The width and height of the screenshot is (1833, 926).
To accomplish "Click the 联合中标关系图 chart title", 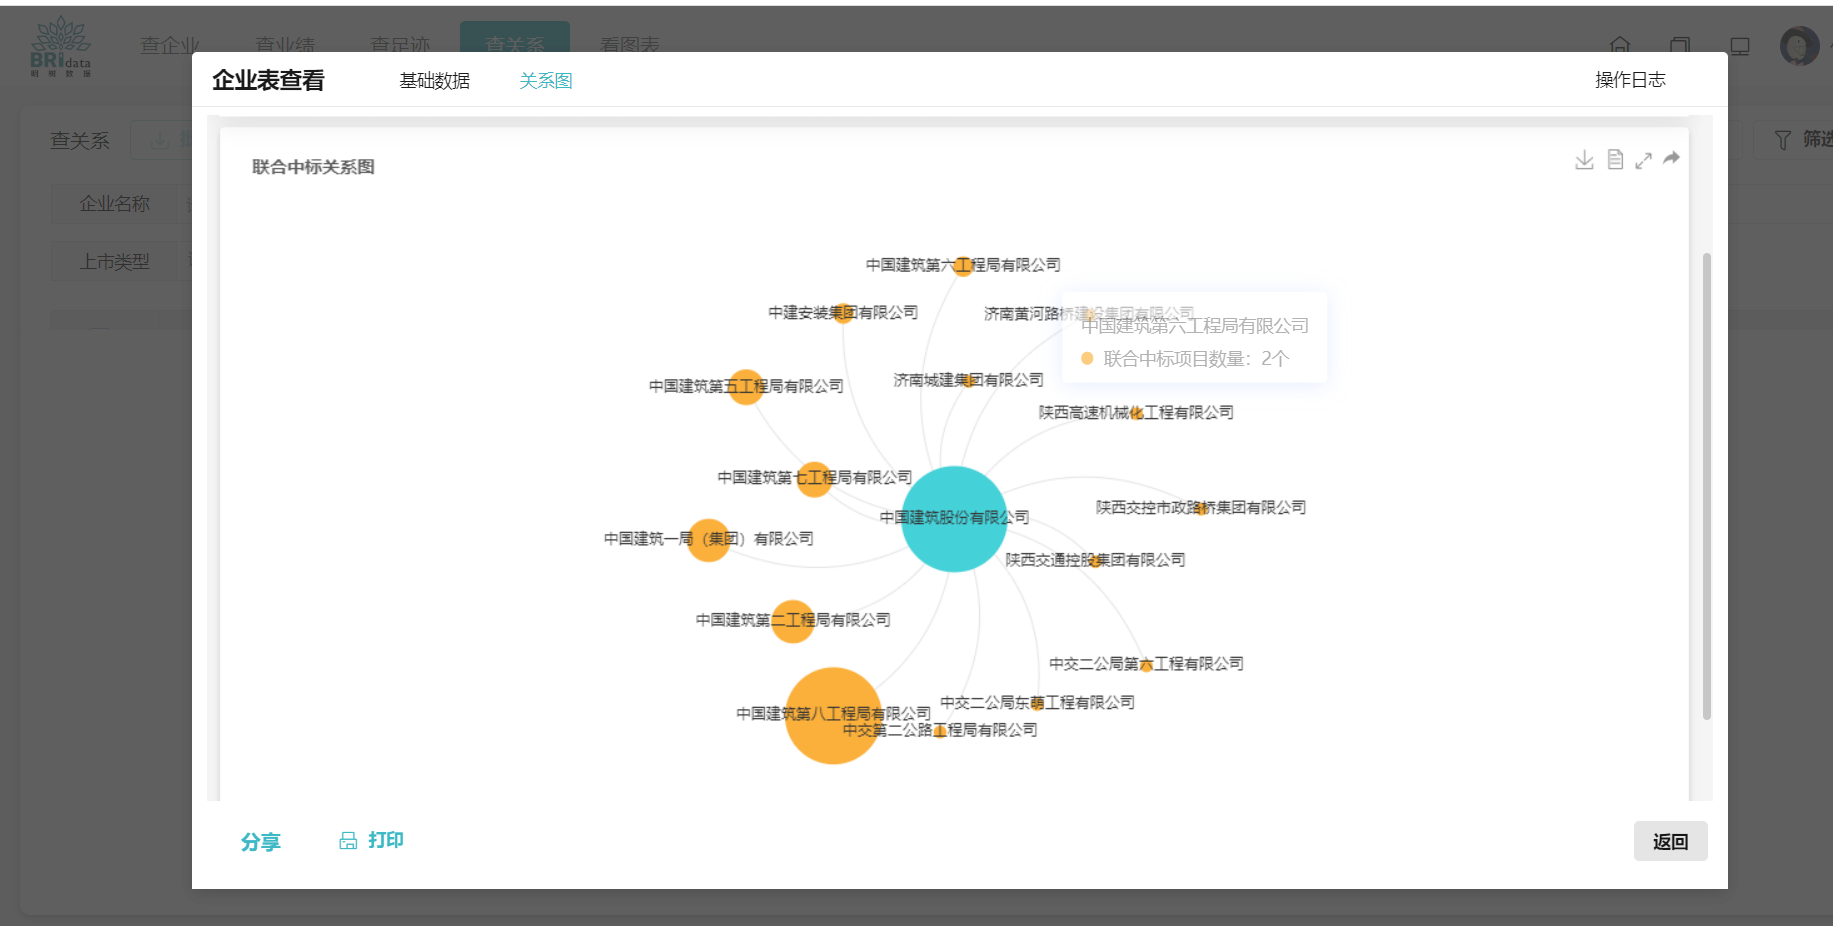I will pos(313,167).
